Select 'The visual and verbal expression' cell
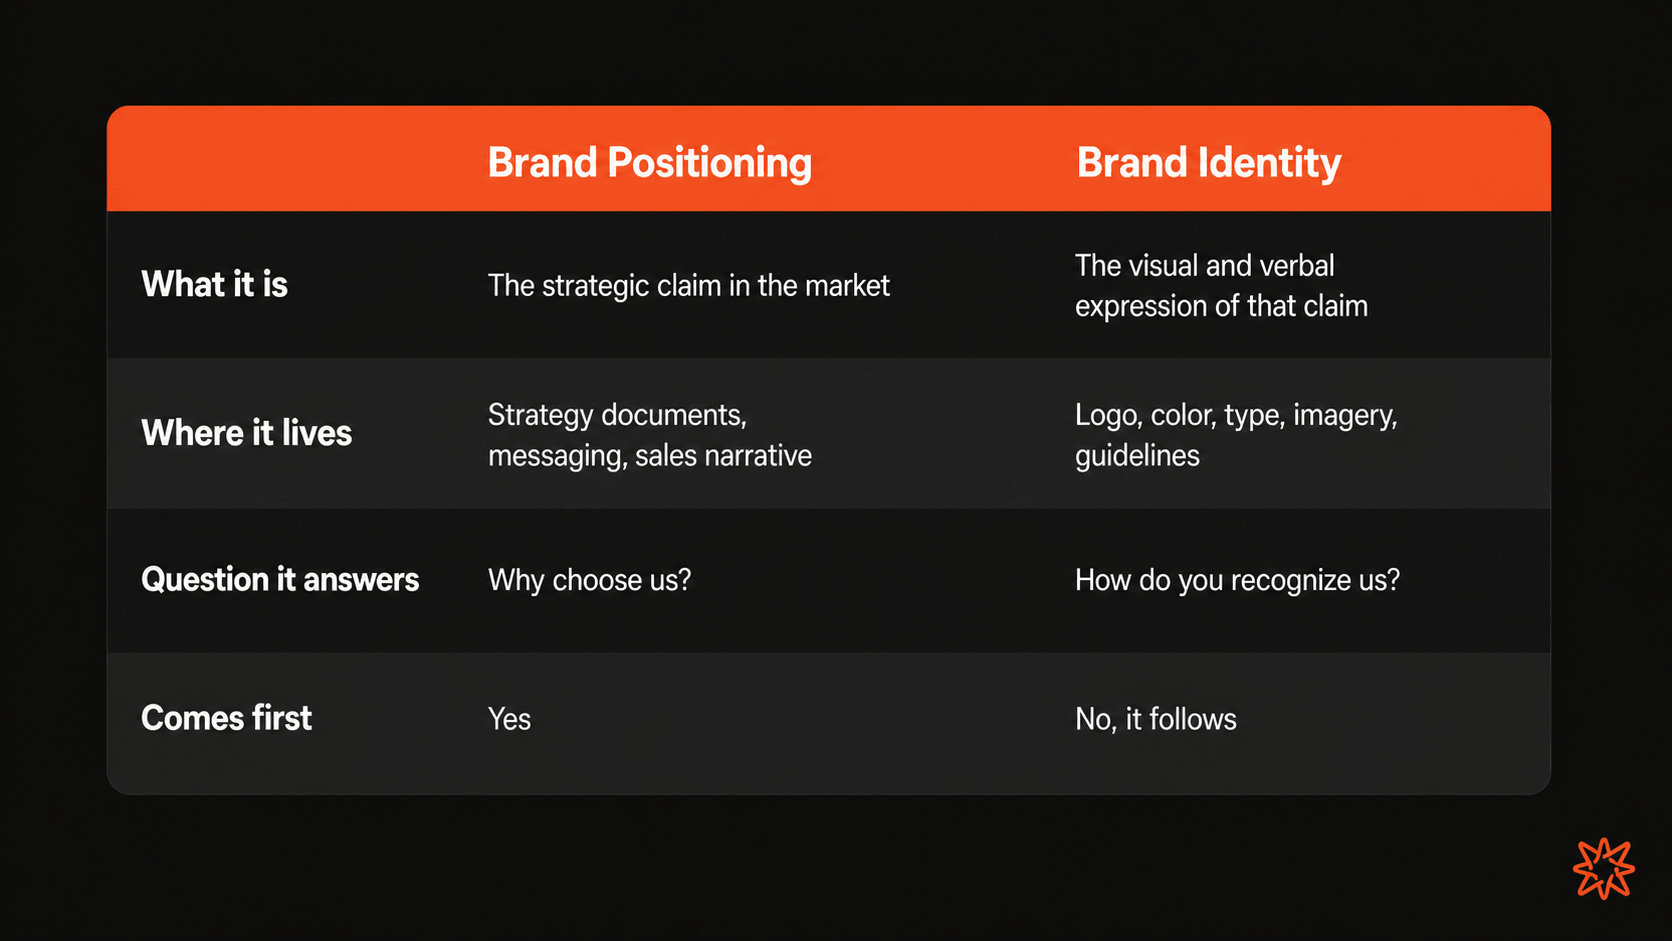The image size is (1672, 941). [x=1221, y=286]
